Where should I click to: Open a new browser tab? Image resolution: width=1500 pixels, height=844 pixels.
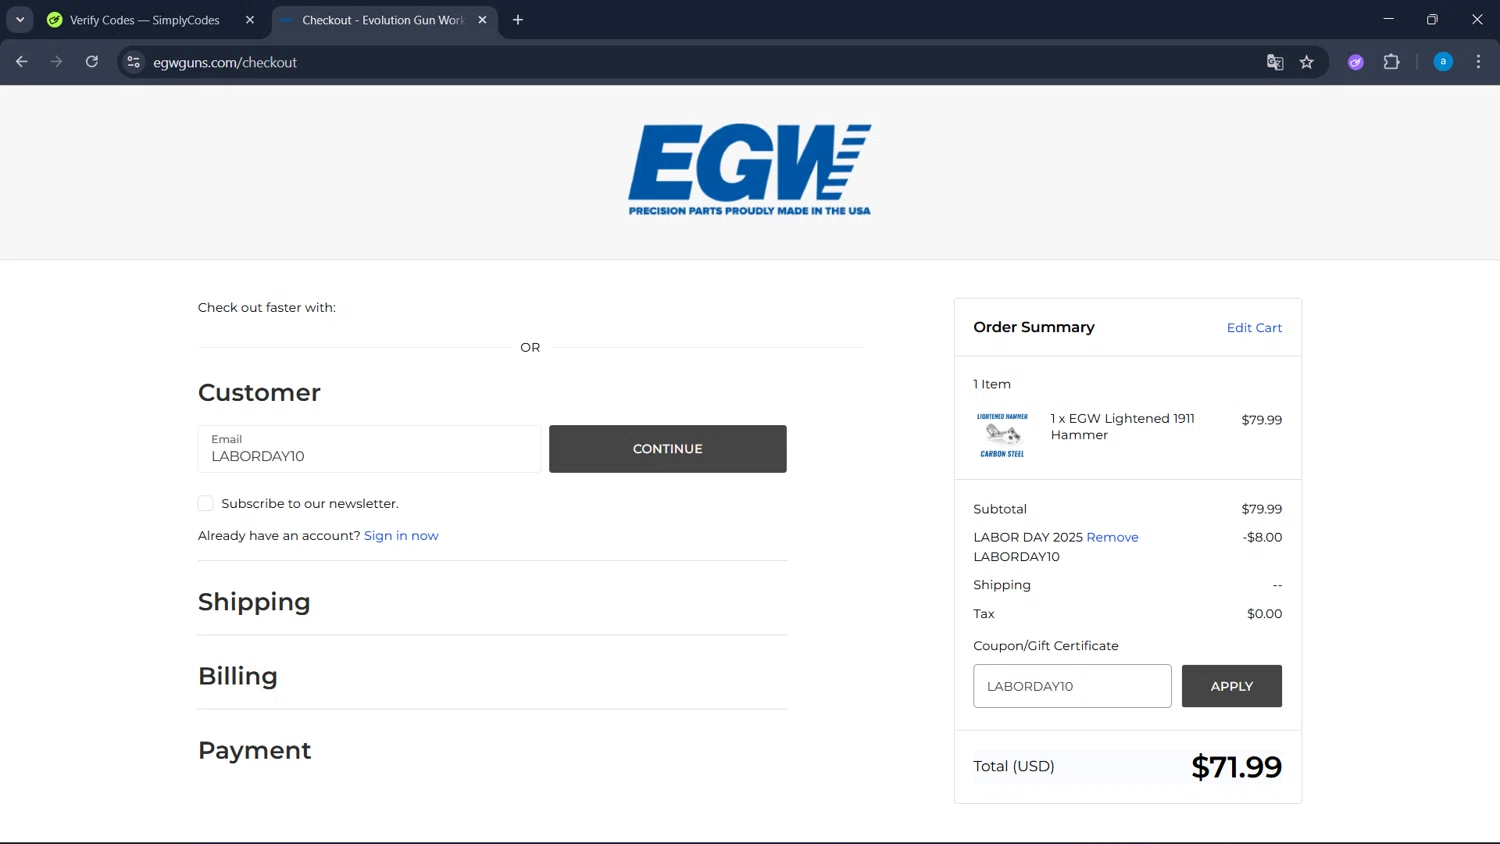[518, 20]
